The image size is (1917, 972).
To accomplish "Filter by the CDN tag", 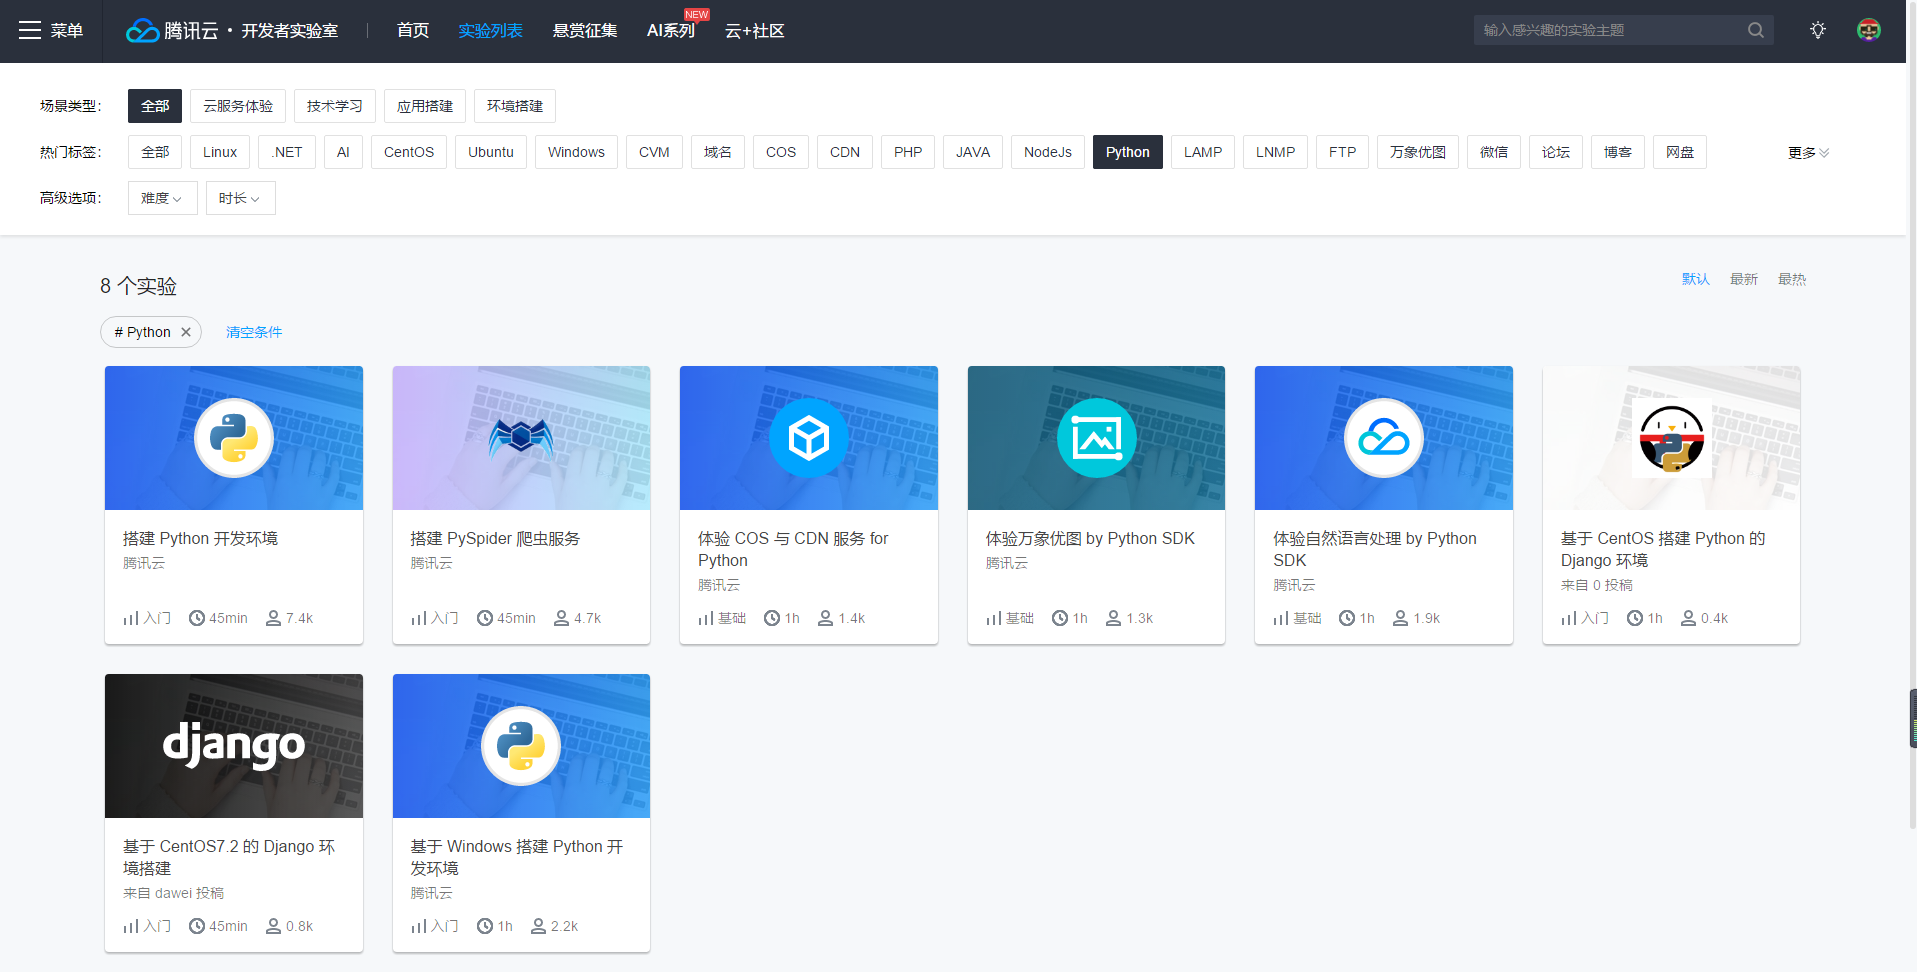I will coord(845,152).
